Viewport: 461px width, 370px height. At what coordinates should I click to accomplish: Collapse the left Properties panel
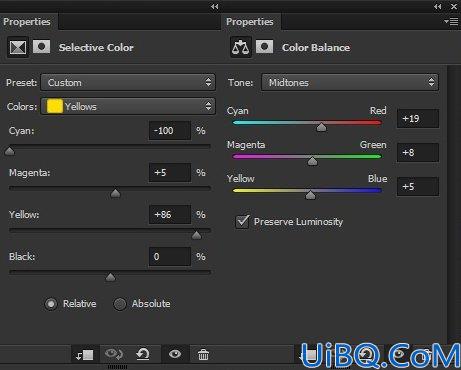click(215, 7)
